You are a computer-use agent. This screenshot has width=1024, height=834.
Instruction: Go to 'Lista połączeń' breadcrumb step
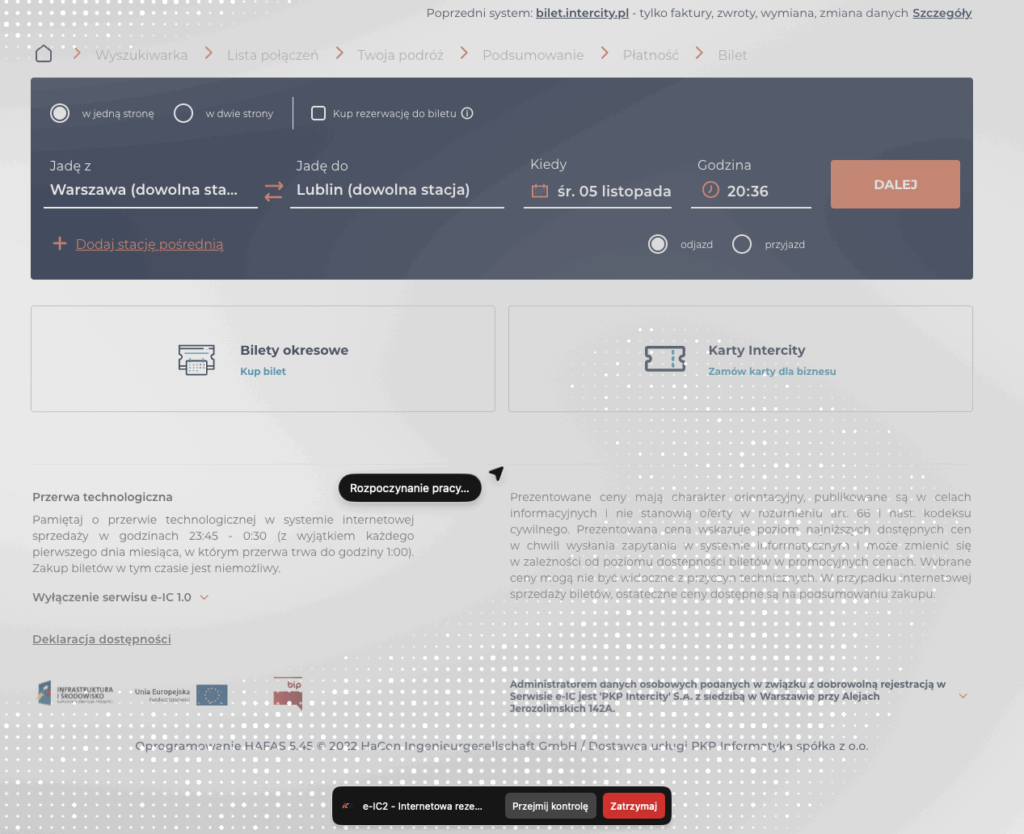click(x=272, y=55)
